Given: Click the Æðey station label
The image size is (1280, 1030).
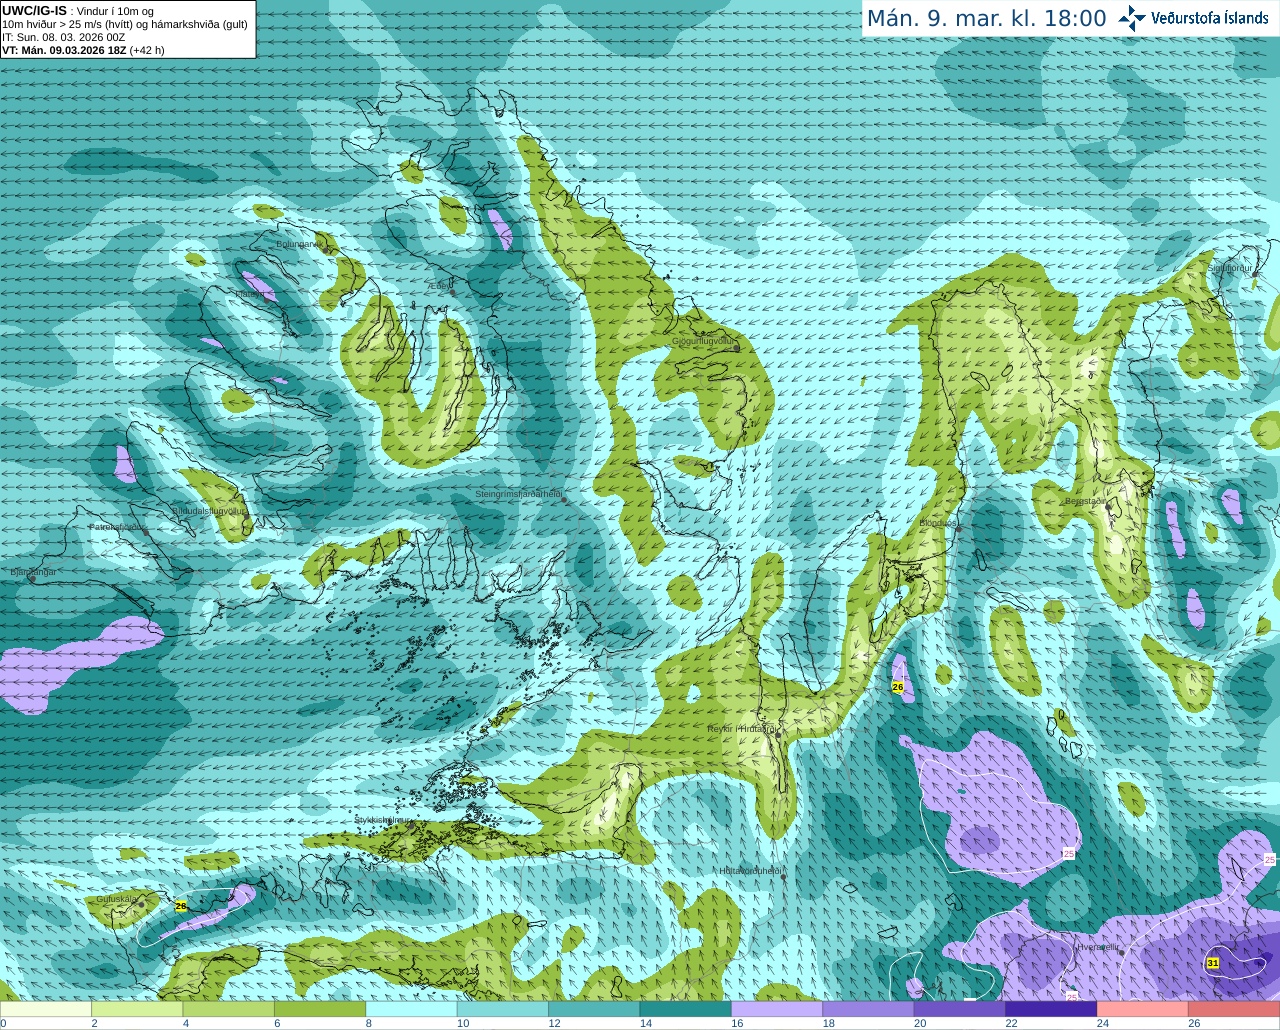Looking at the screenshot, I should (440, 287).
